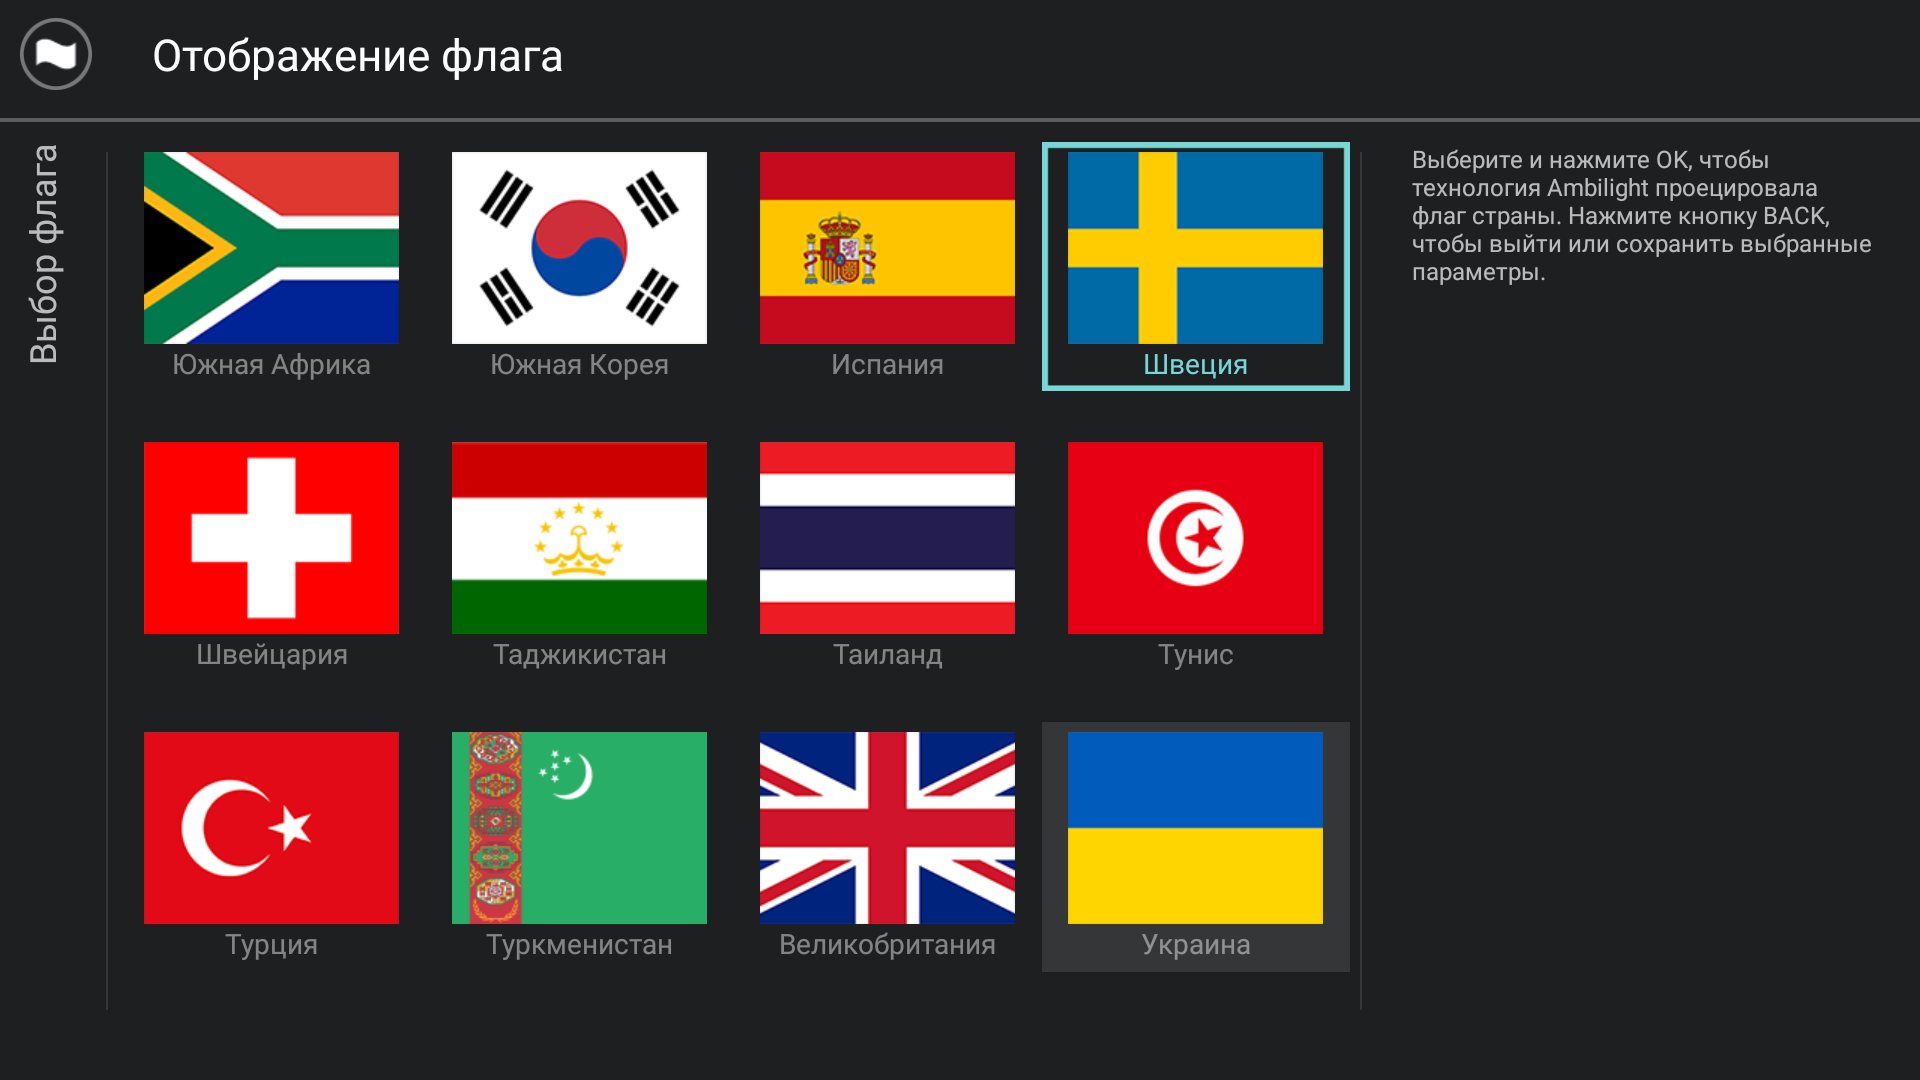The width and height of the screenshot is (1920, 1080).
Task: Click the 'Туркменистан' label
Action: pyautogui.click(x=579, y=945)
